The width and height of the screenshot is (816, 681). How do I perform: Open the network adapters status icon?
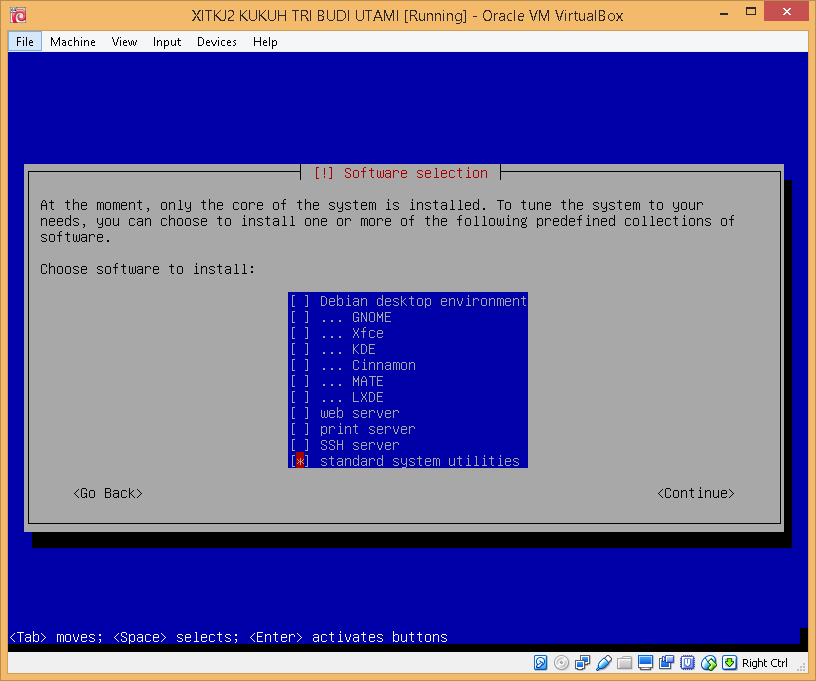point(583,663)
